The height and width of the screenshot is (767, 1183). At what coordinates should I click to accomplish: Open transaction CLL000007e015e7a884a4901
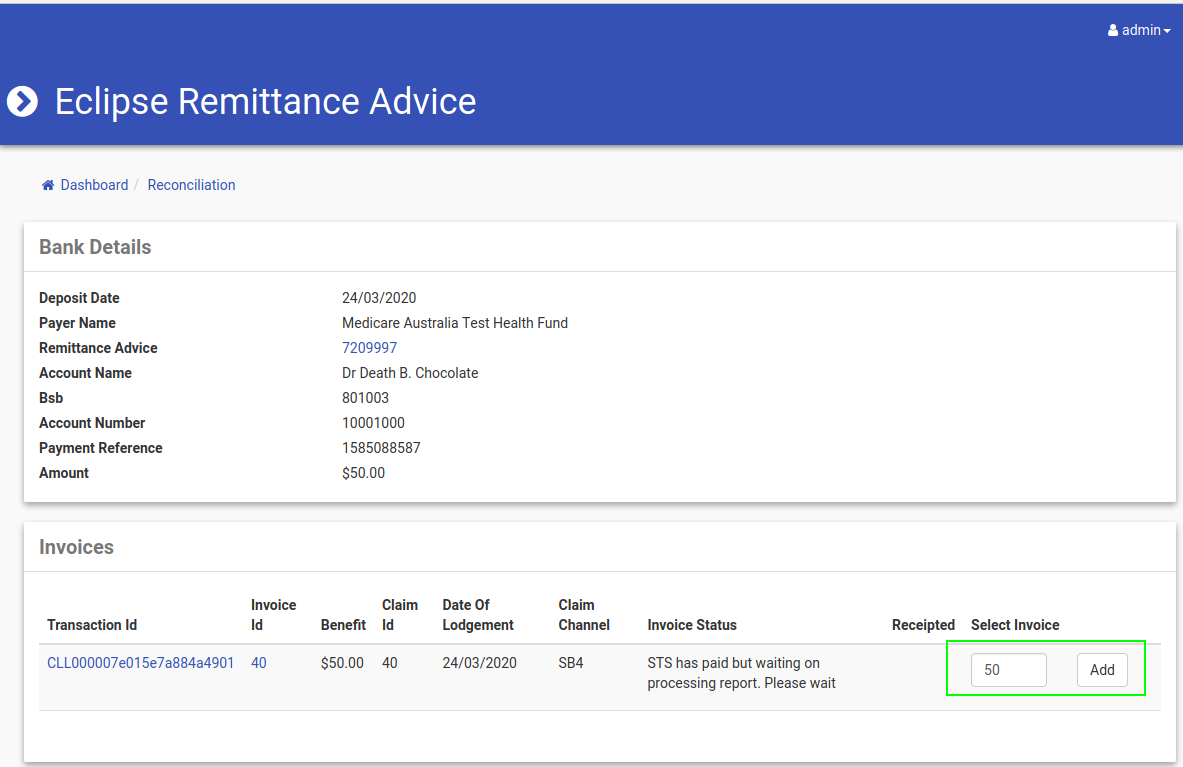coord(140,663)
